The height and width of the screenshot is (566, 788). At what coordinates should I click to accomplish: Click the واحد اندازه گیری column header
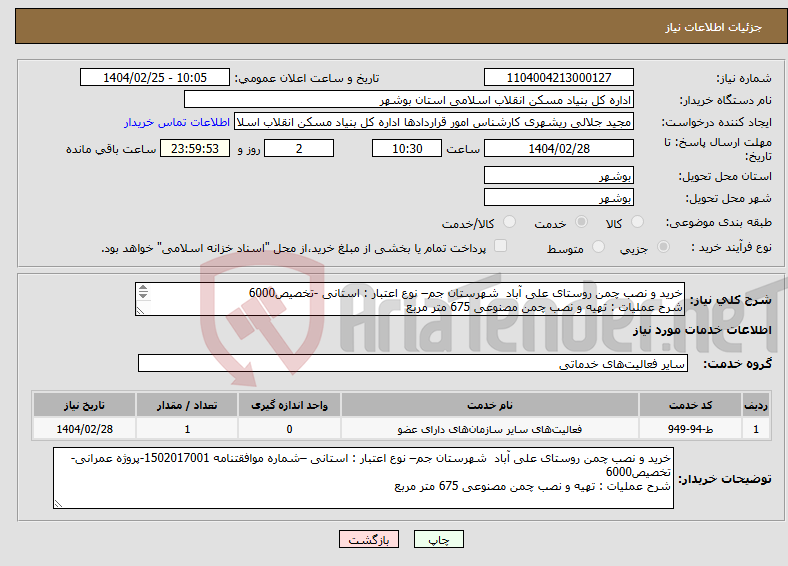click(289, 405)
